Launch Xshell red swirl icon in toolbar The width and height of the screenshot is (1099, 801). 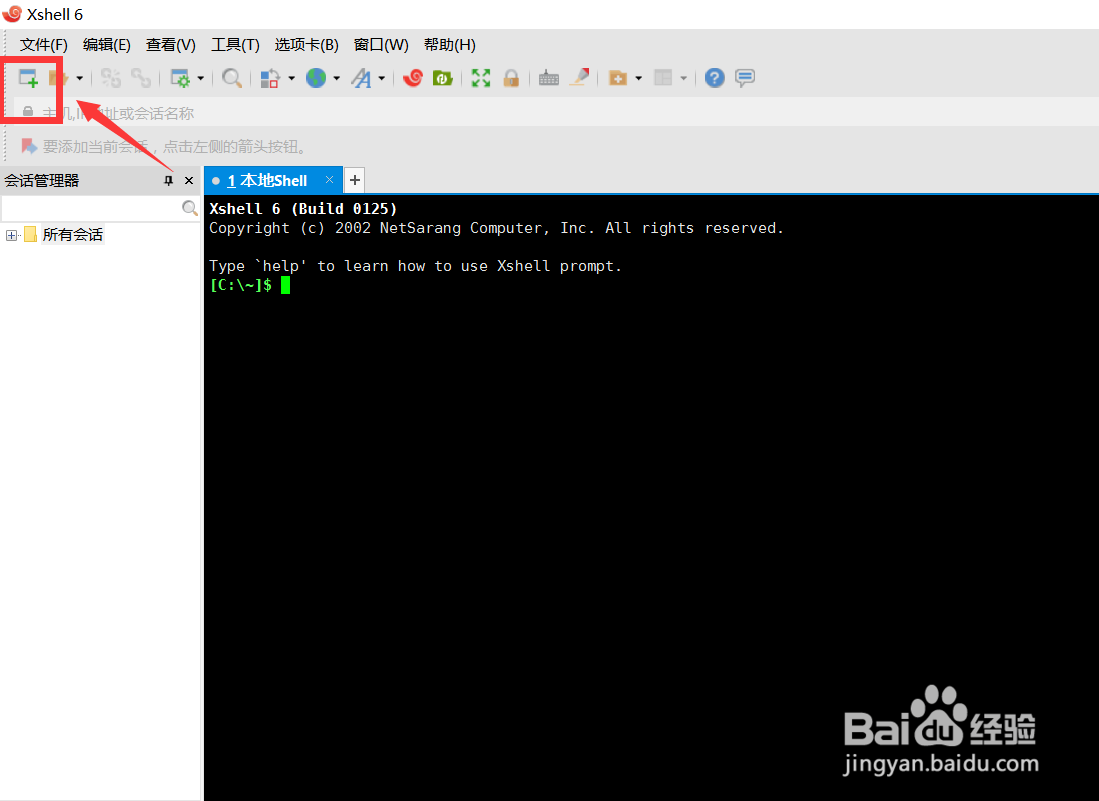tap(413, 78)
